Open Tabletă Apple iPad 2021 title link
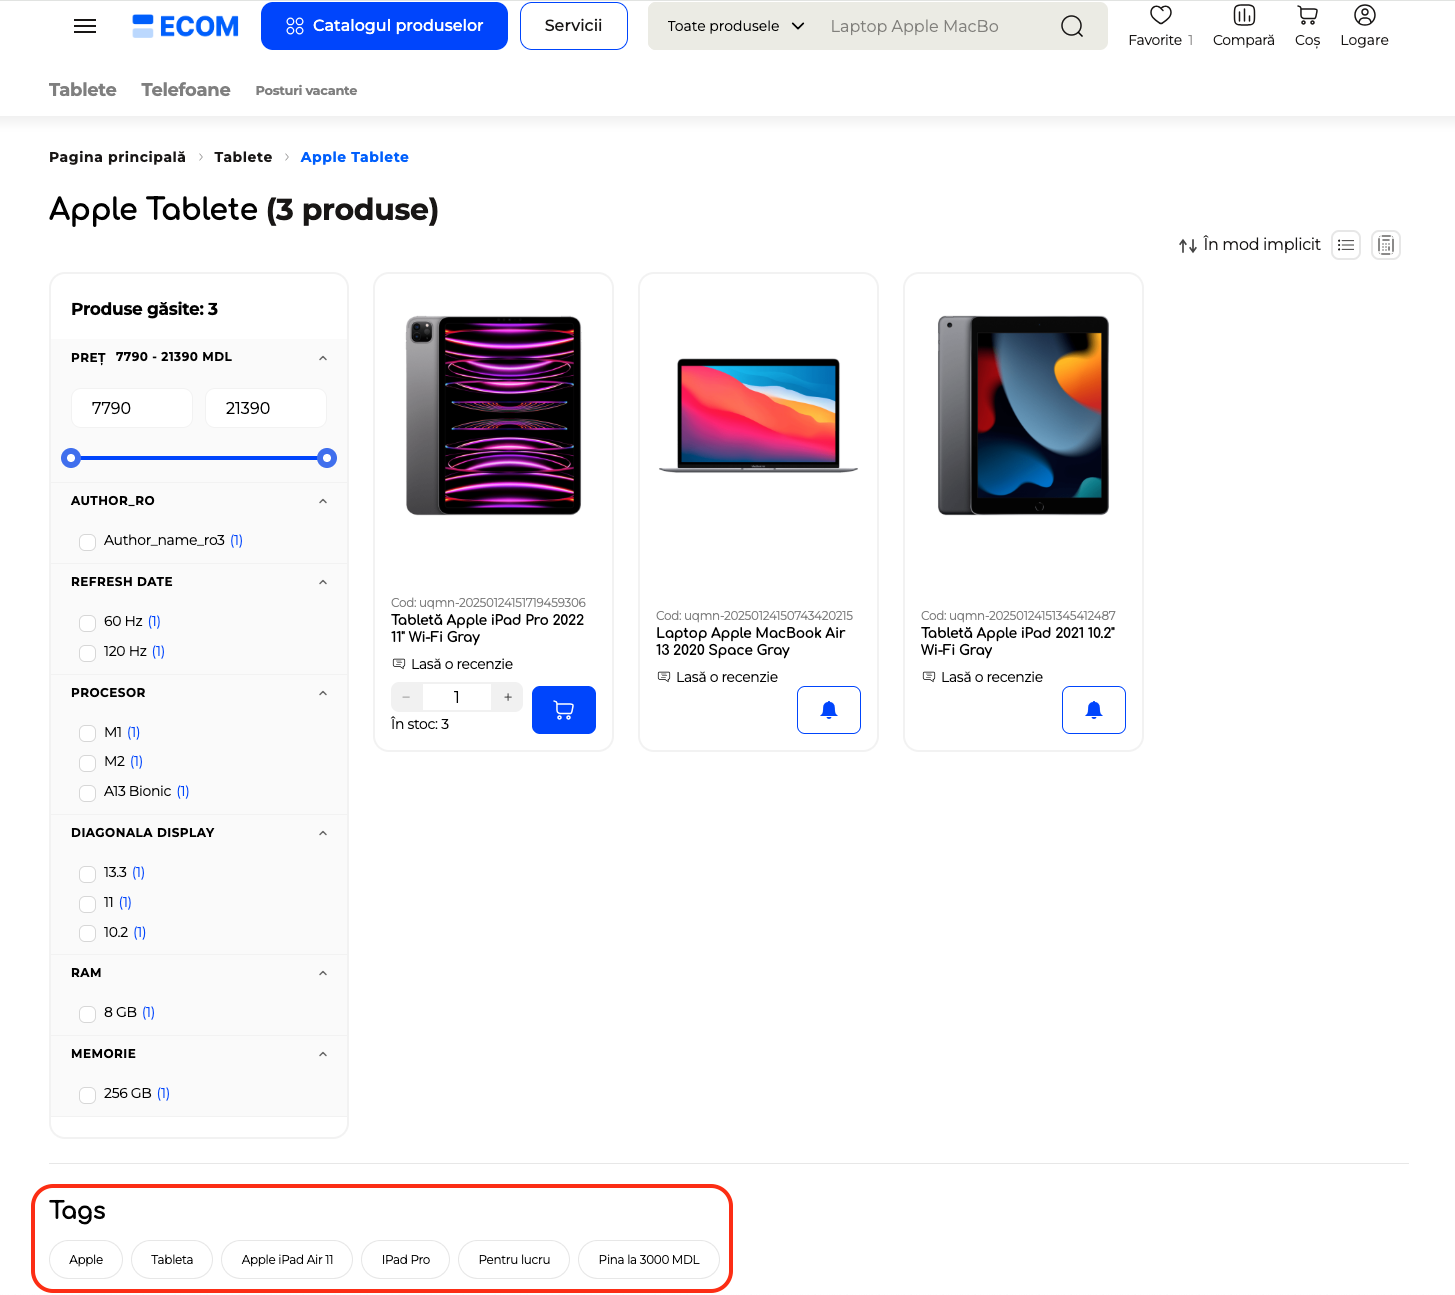 tap(1018, 641)
